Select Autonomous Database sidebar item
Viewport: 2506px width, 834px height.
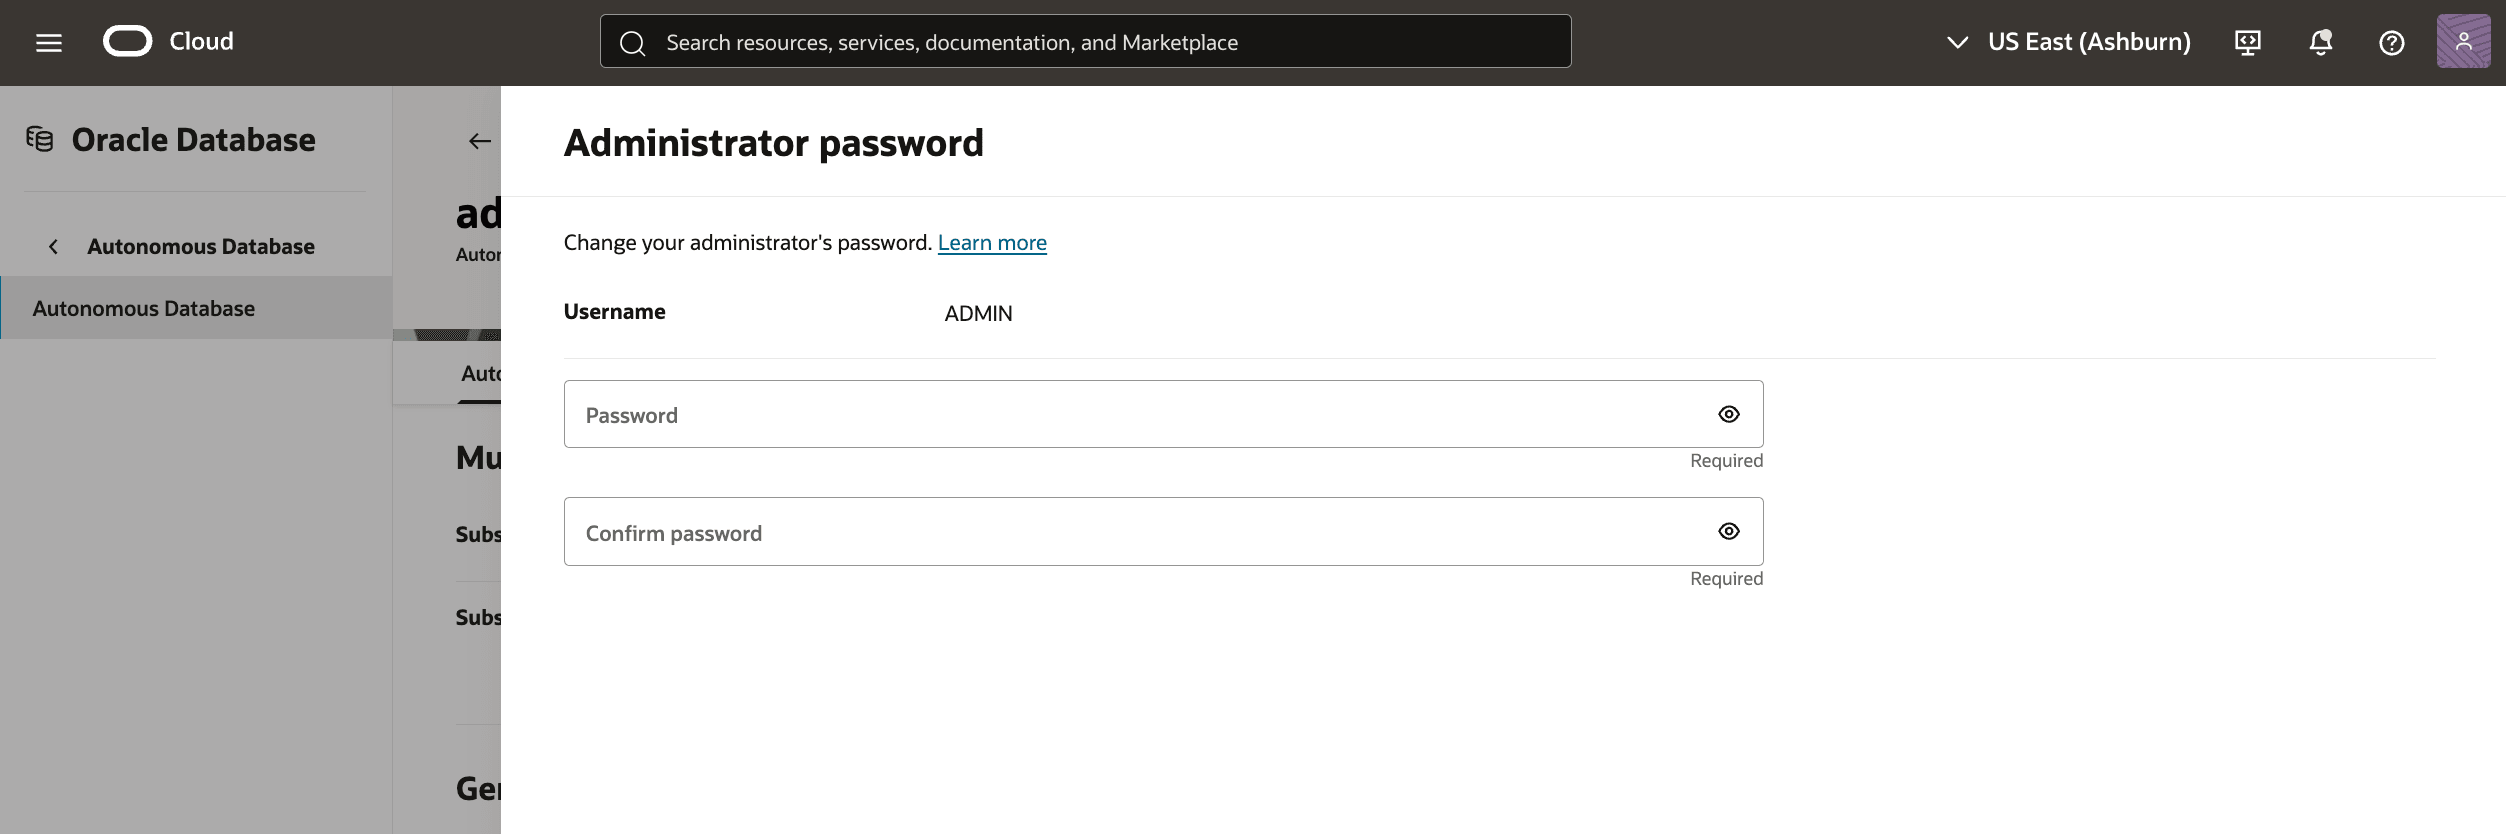pos(196,308)
